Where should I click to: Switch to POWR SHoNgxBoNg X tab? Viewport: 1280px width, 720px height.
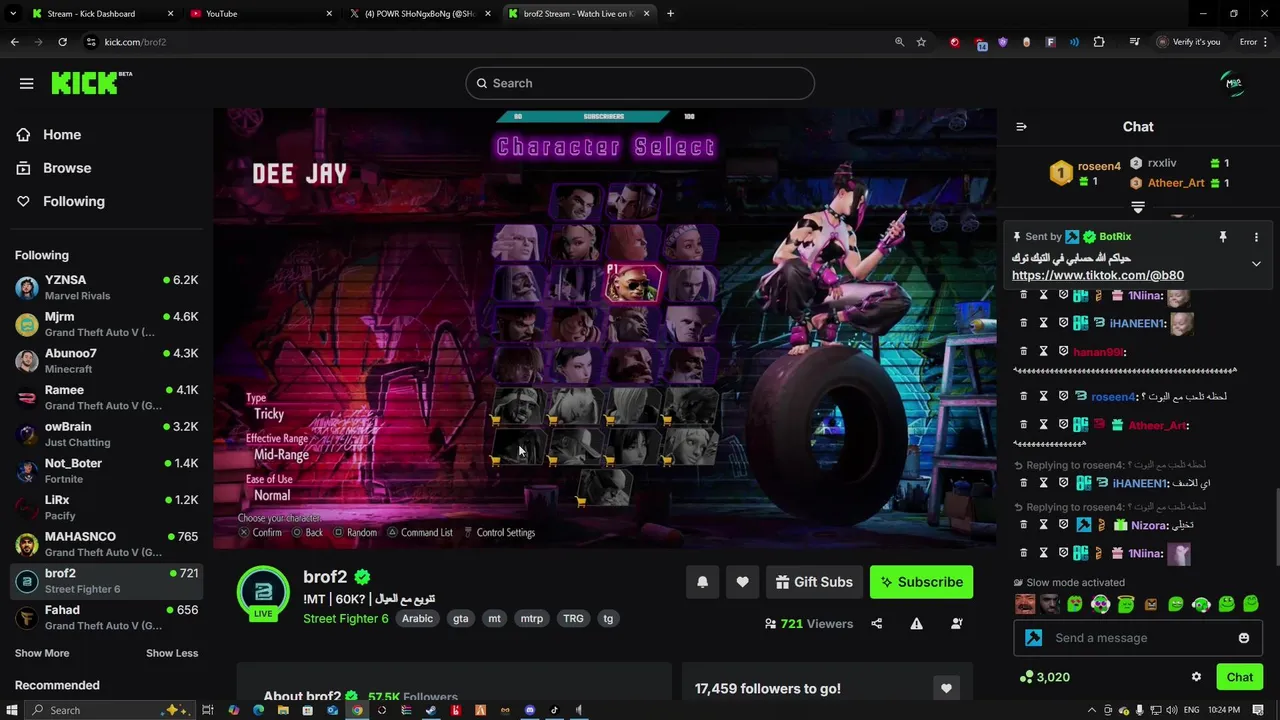tap(420, 14)
